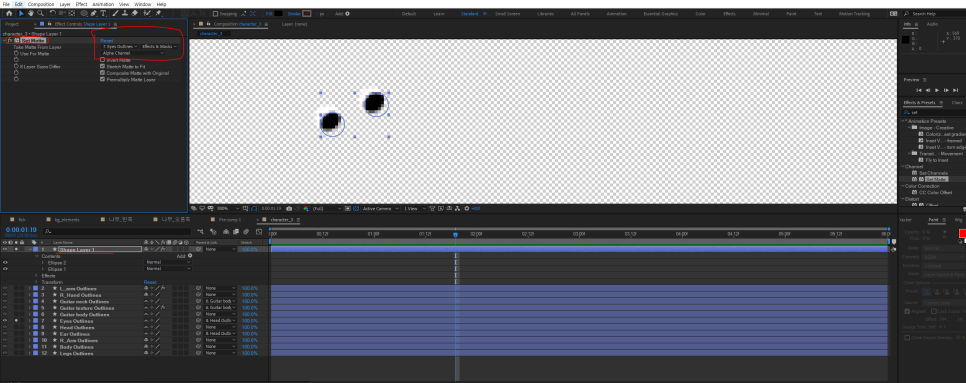
Task: Click the Add shape circular icon in toolbar
Action: click(347, 14)
